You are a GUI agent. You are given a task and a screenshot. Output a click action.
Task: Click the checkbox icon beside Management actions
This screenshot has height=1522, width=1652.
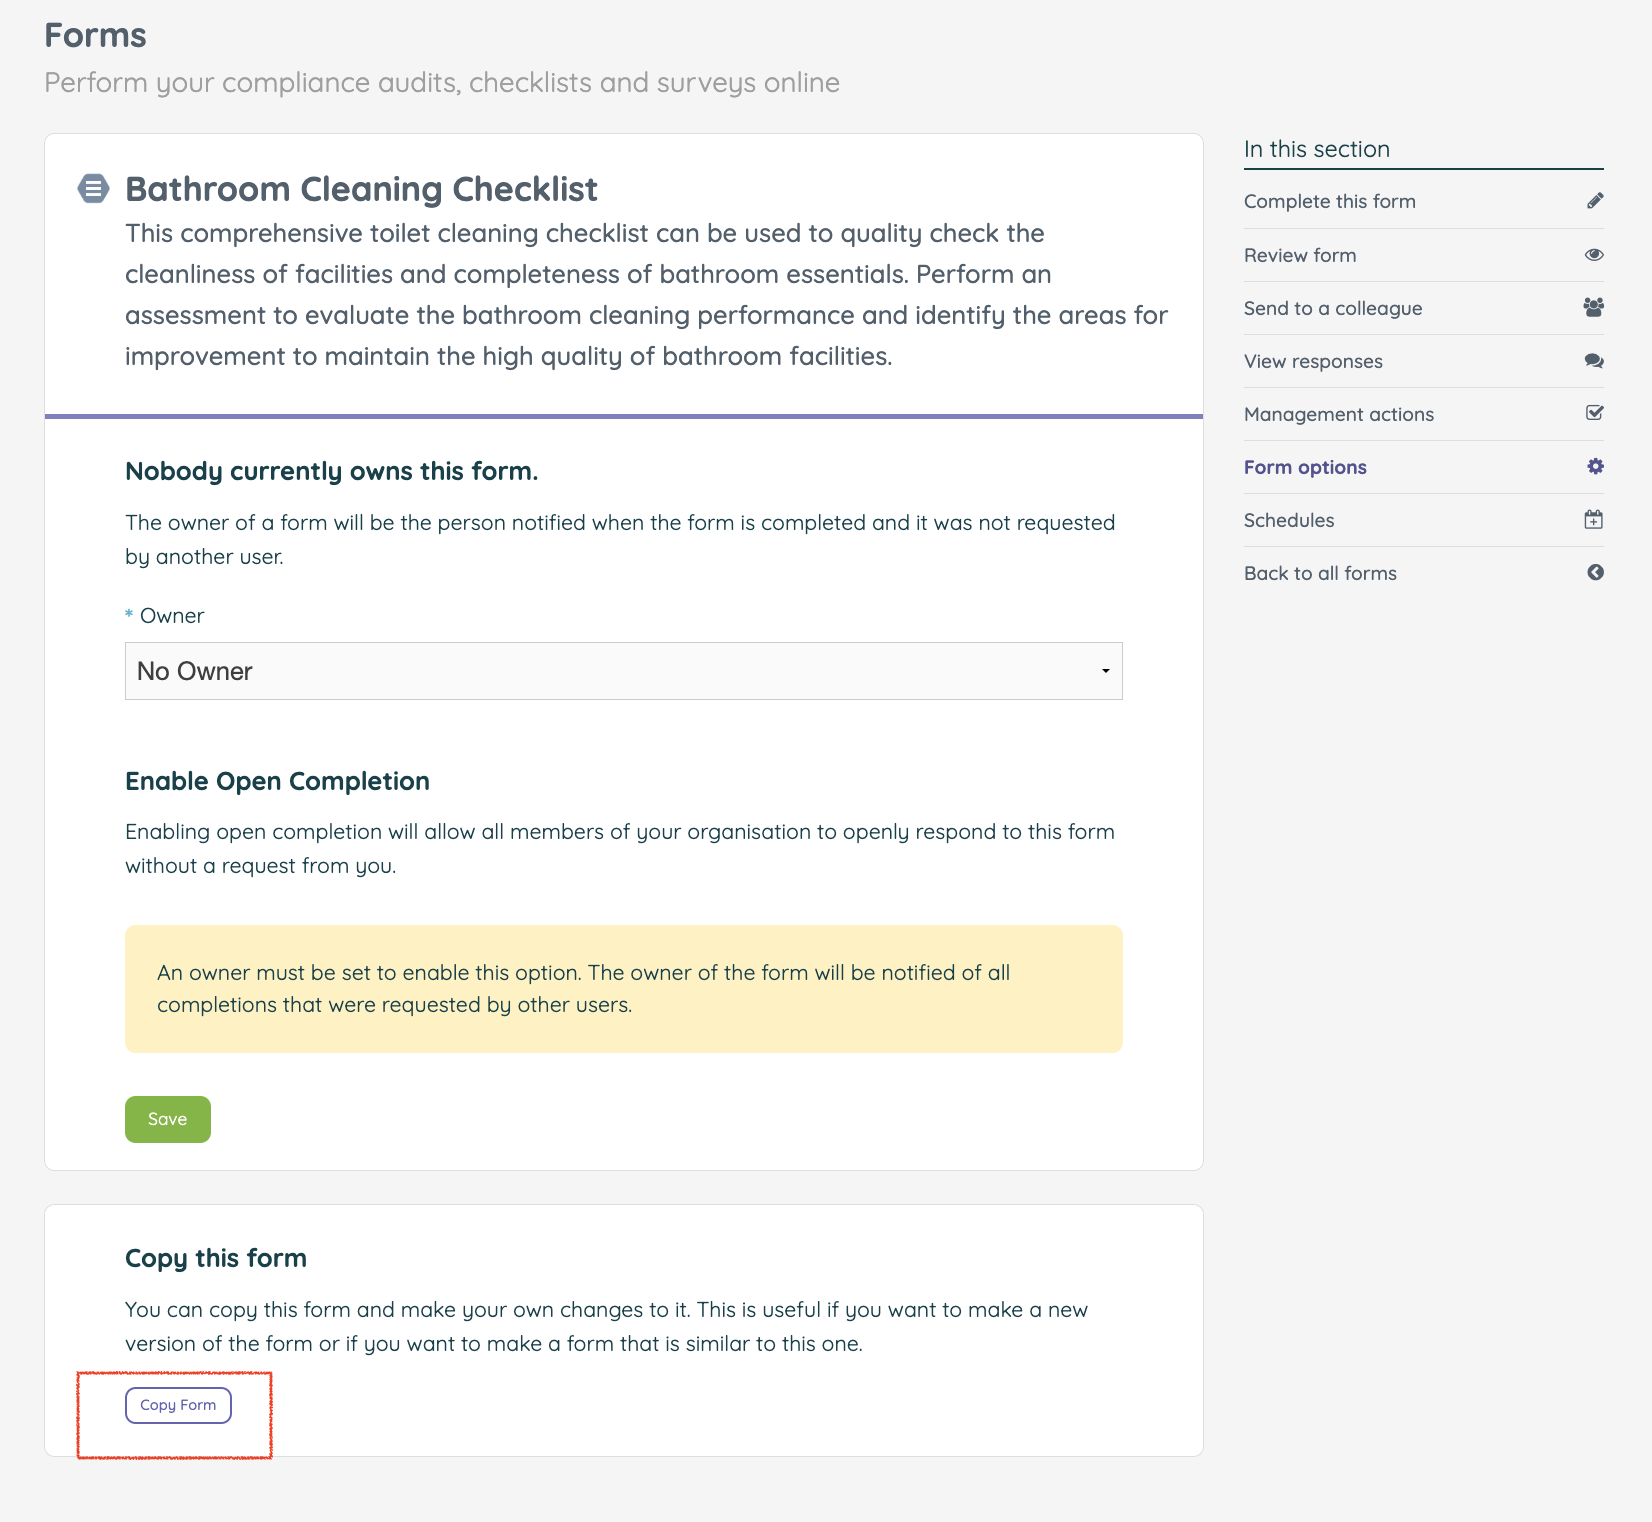coord(1594,413)
